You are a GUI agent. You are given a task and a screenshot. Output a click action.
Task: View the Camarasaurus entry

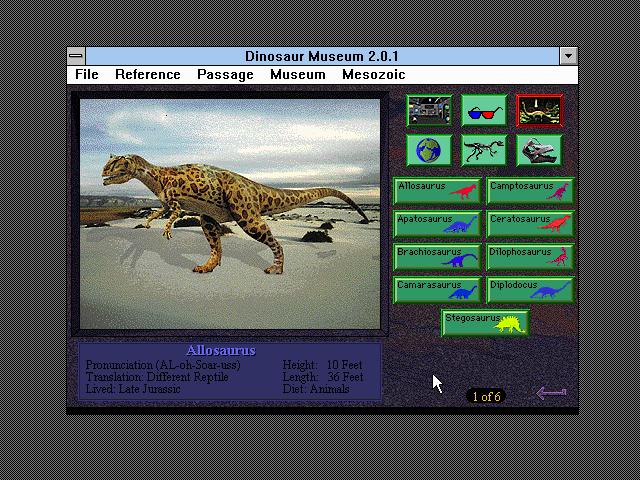(437, 290)
